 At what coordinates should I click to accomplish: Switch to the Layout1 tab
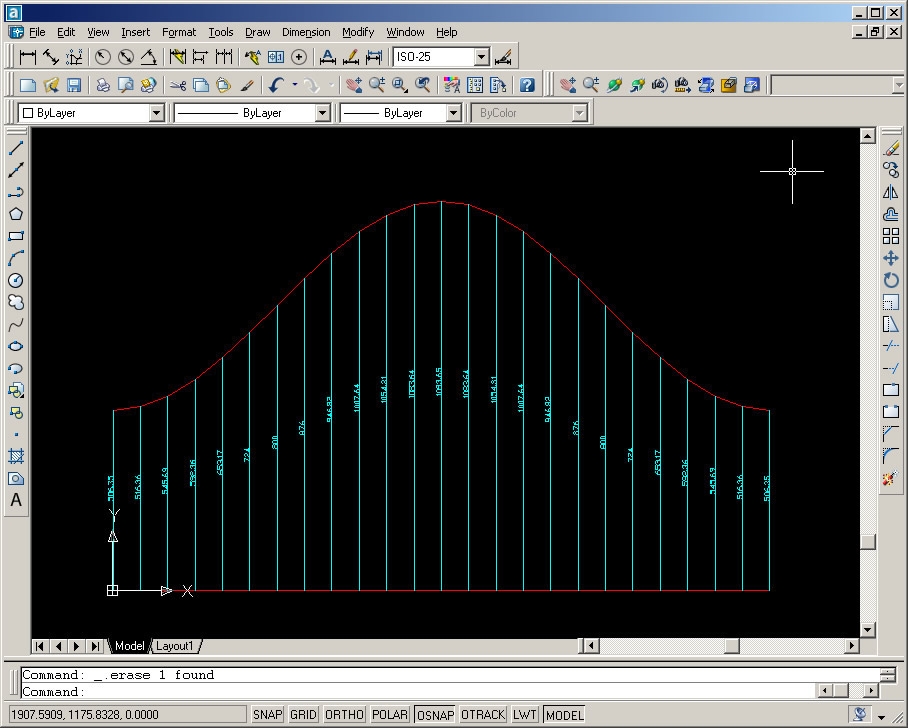(x=175, y=646)
